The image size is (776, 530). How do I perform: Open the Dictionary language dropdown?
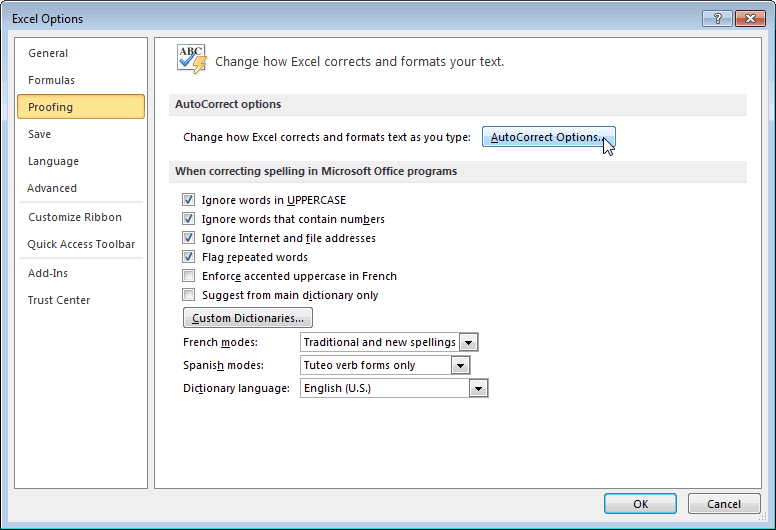pos(479,388)
